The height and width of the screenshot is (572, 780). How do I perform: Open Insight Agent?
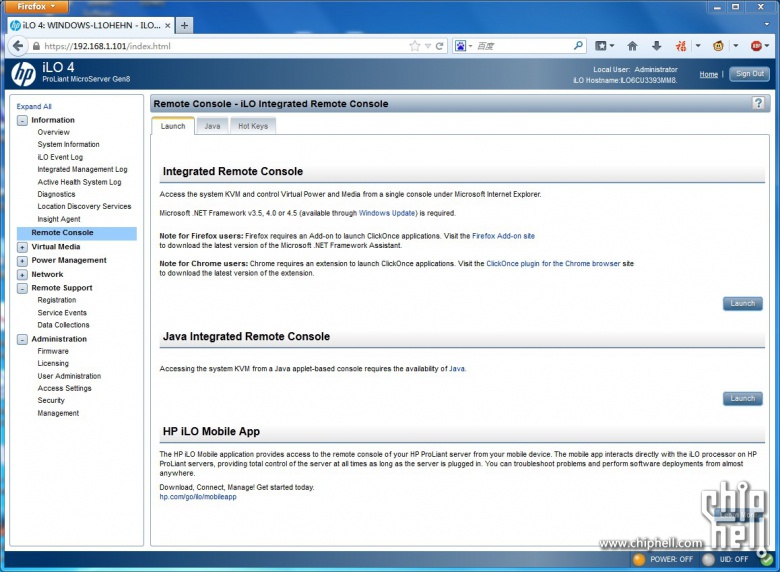click(59, 219)
